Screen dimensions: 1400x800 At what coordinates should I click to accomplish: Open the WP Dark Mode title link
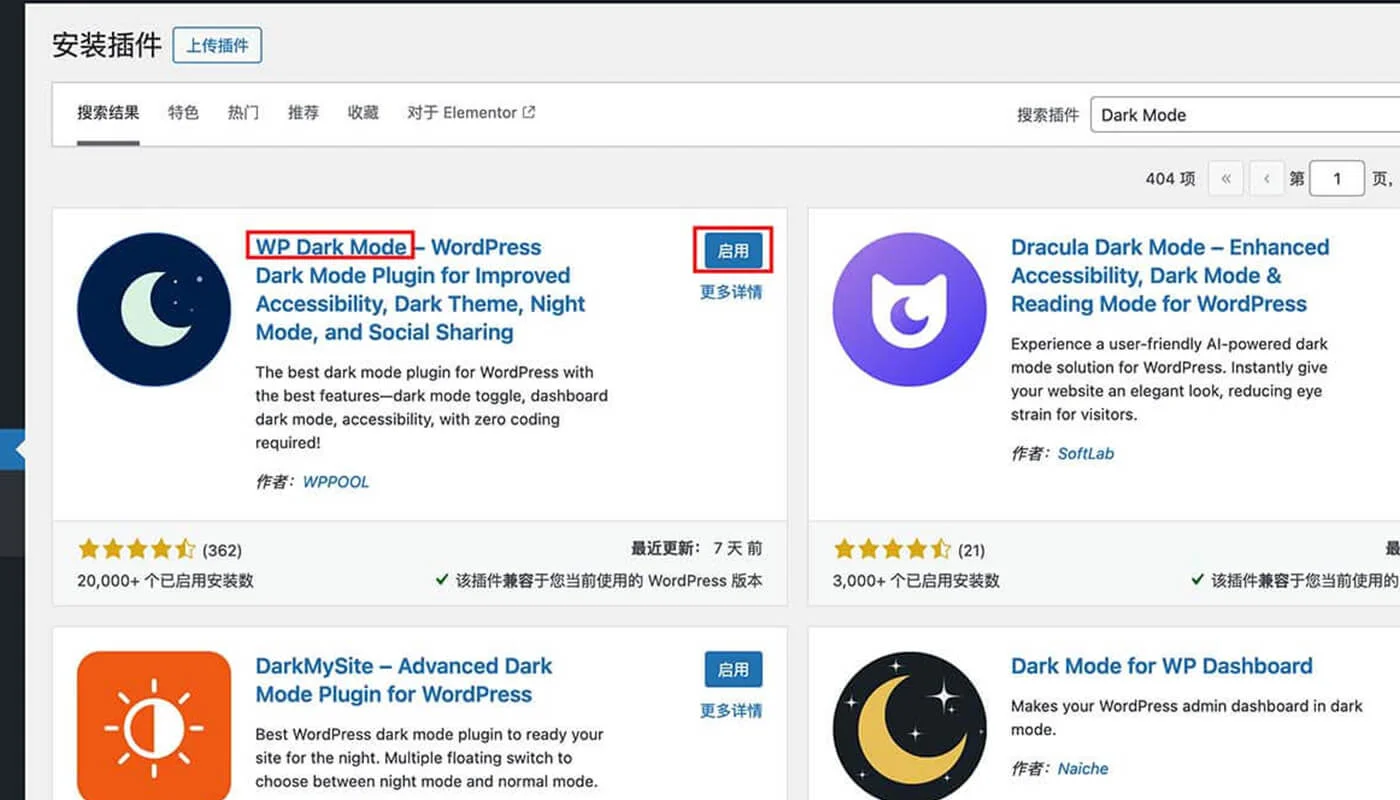click(330, 246)
